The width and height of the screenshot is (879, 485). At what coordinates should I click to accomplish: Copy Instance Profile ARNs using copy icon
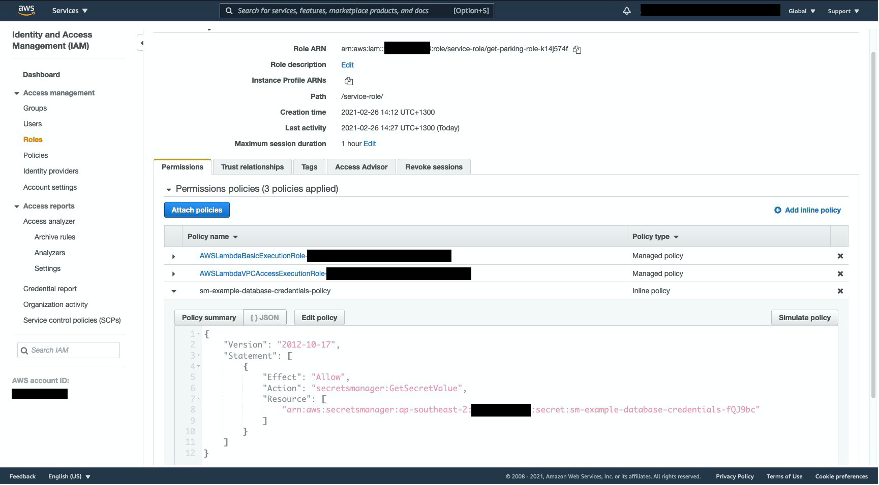(x=348, y=81)
